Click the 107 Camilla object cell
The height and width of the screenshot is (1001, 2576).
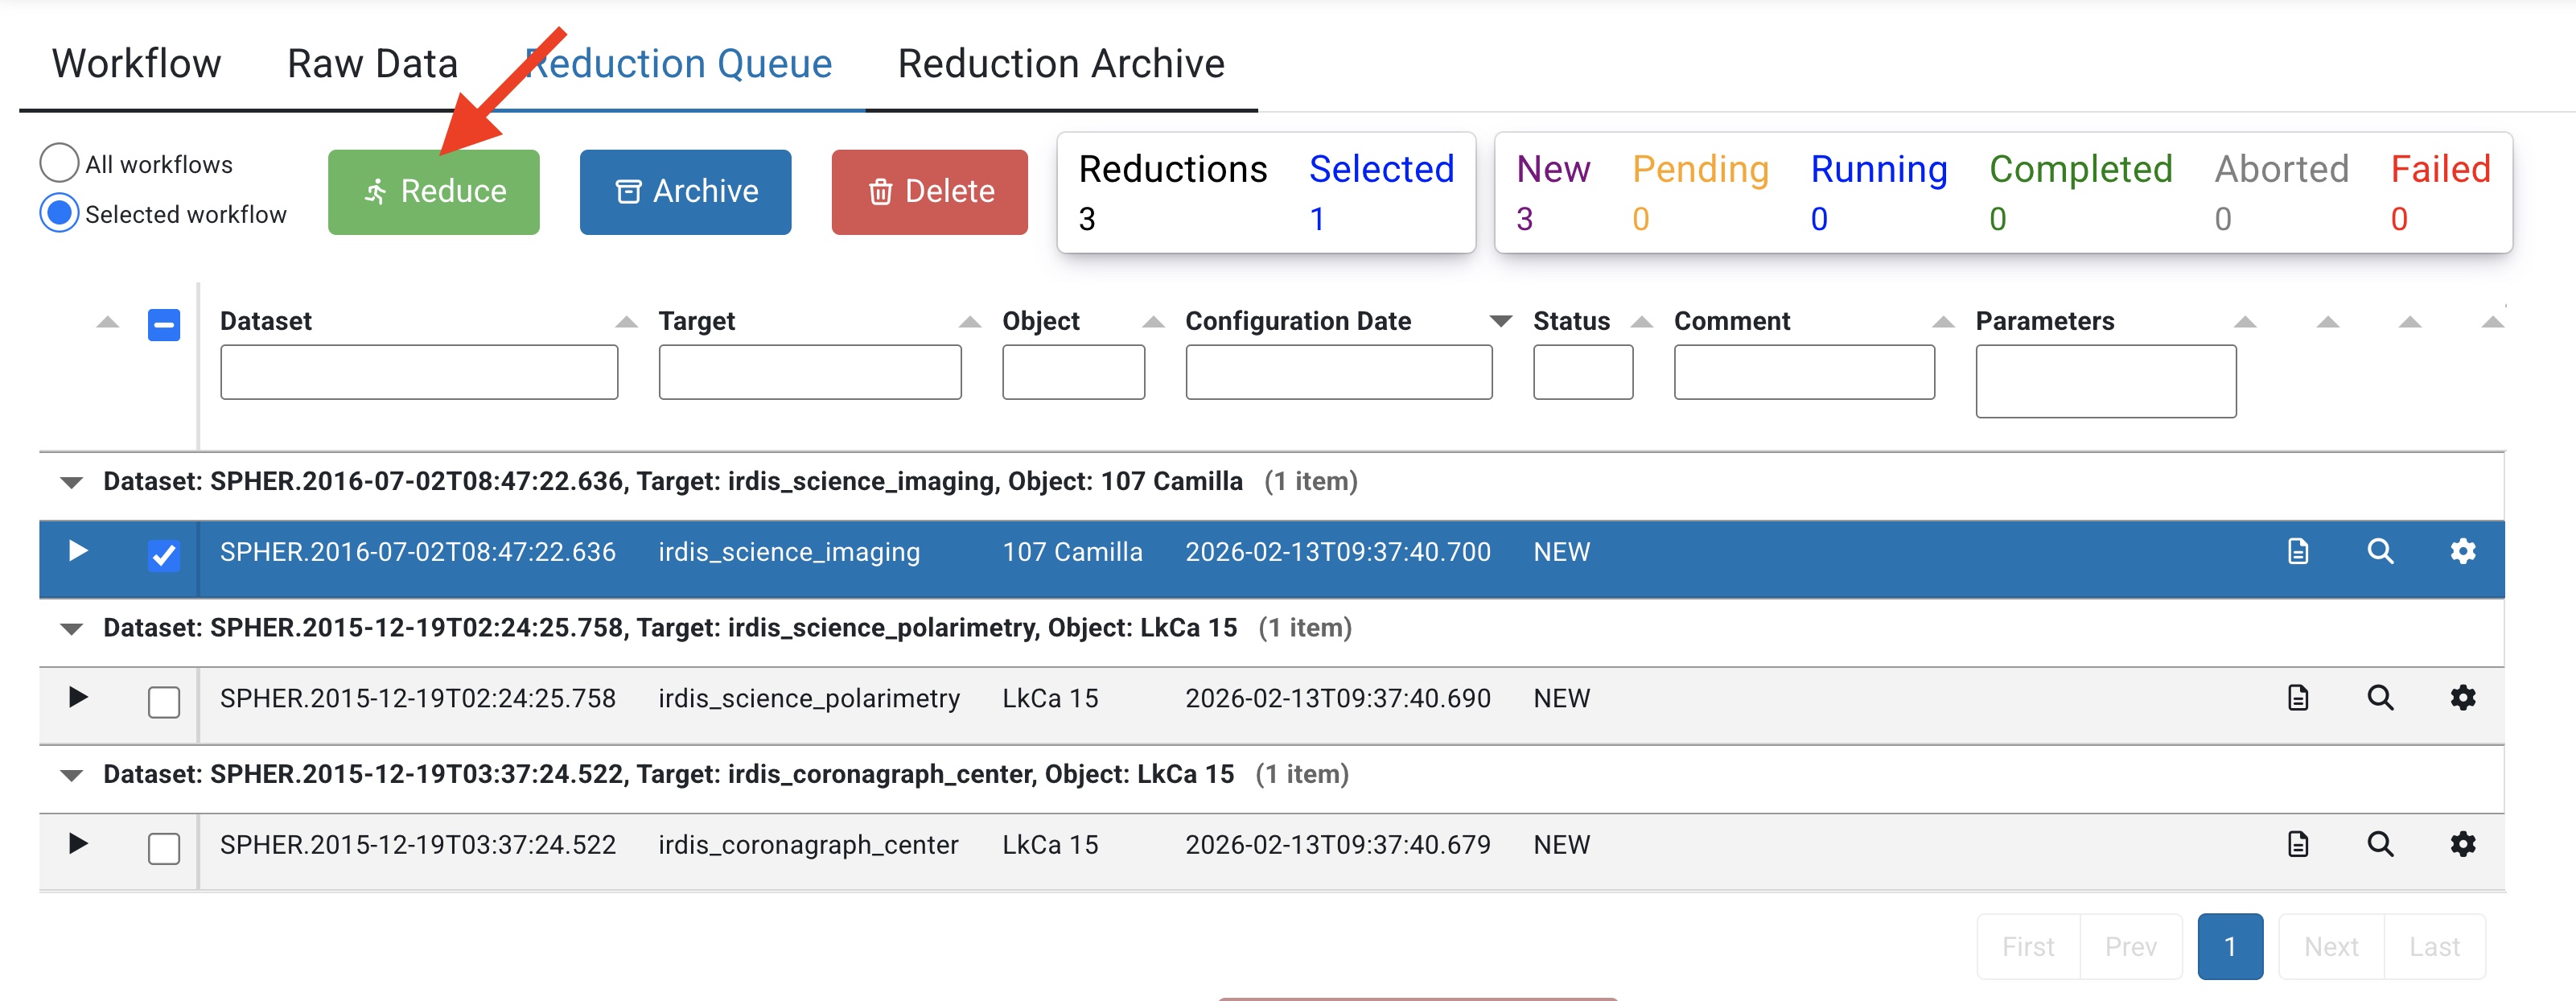click(x=1072, y=552)
